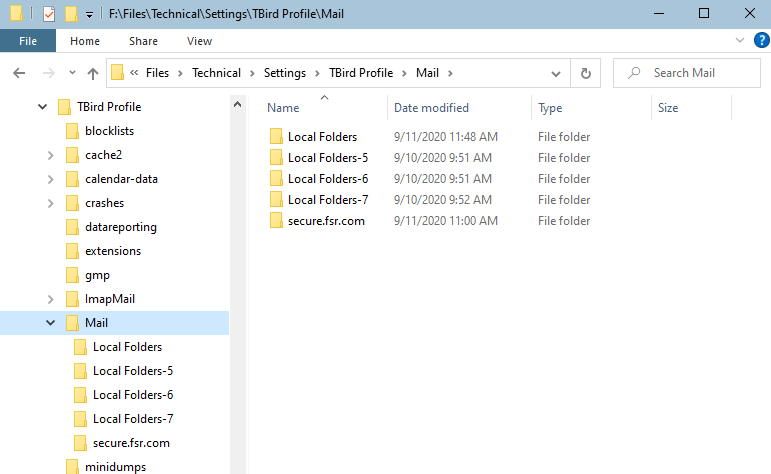Refresh the folder with the refresh icon
This screenshot has width=771, height=474.
(x=586, y=74)
